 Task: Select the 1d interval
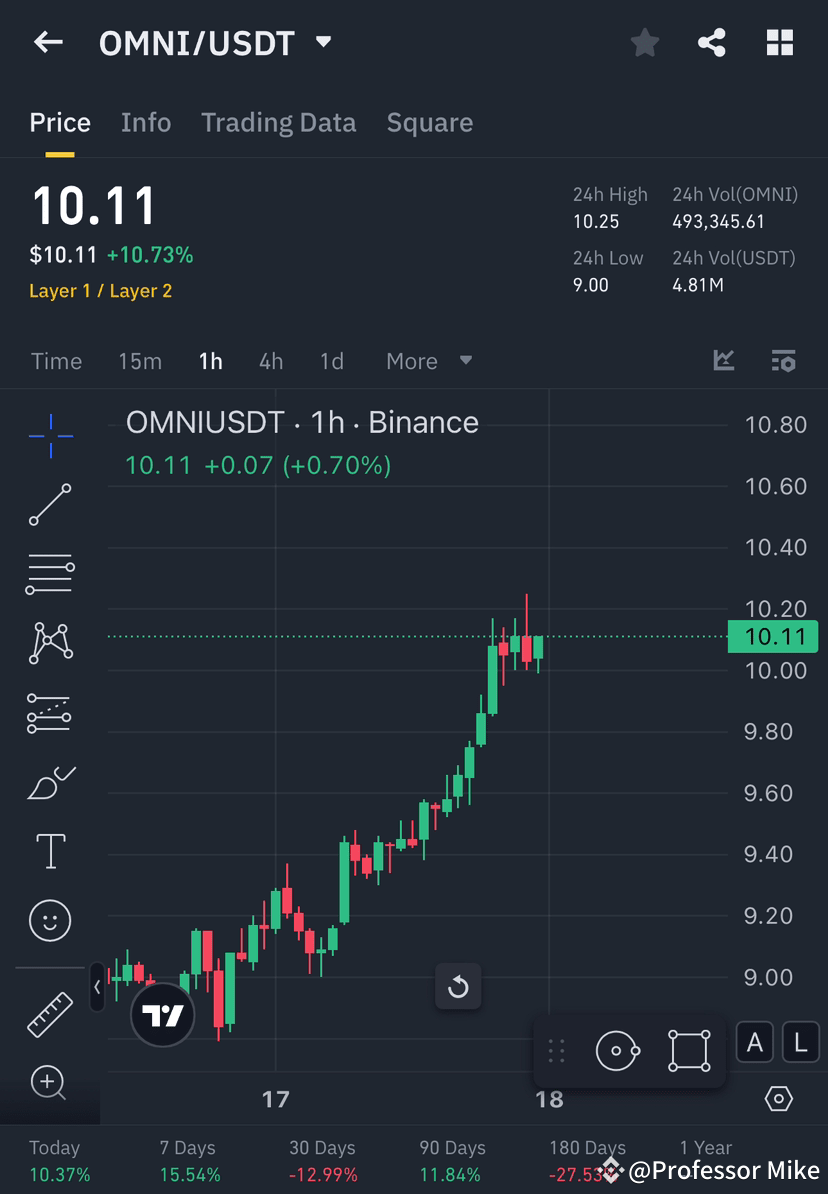pyautogui.click(x=331, y=361)
